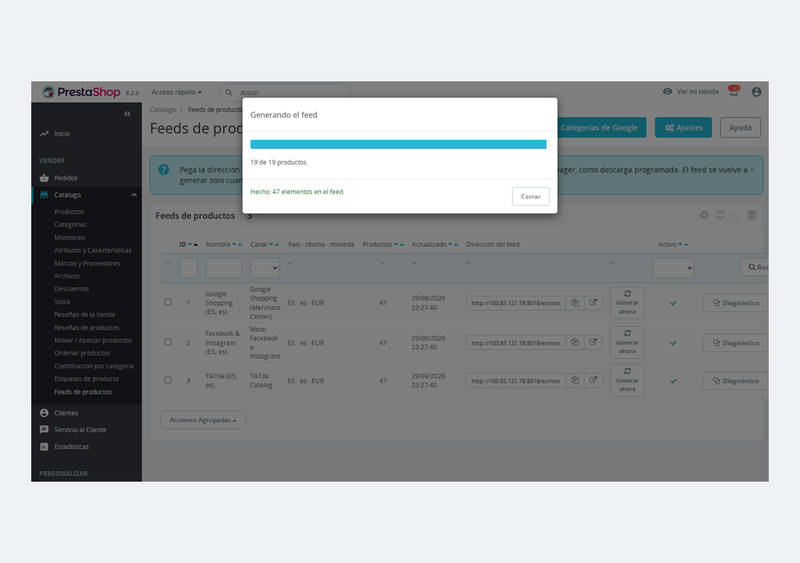Sort the Nombre column descending
Screen dimensions: 800x563
234,244
